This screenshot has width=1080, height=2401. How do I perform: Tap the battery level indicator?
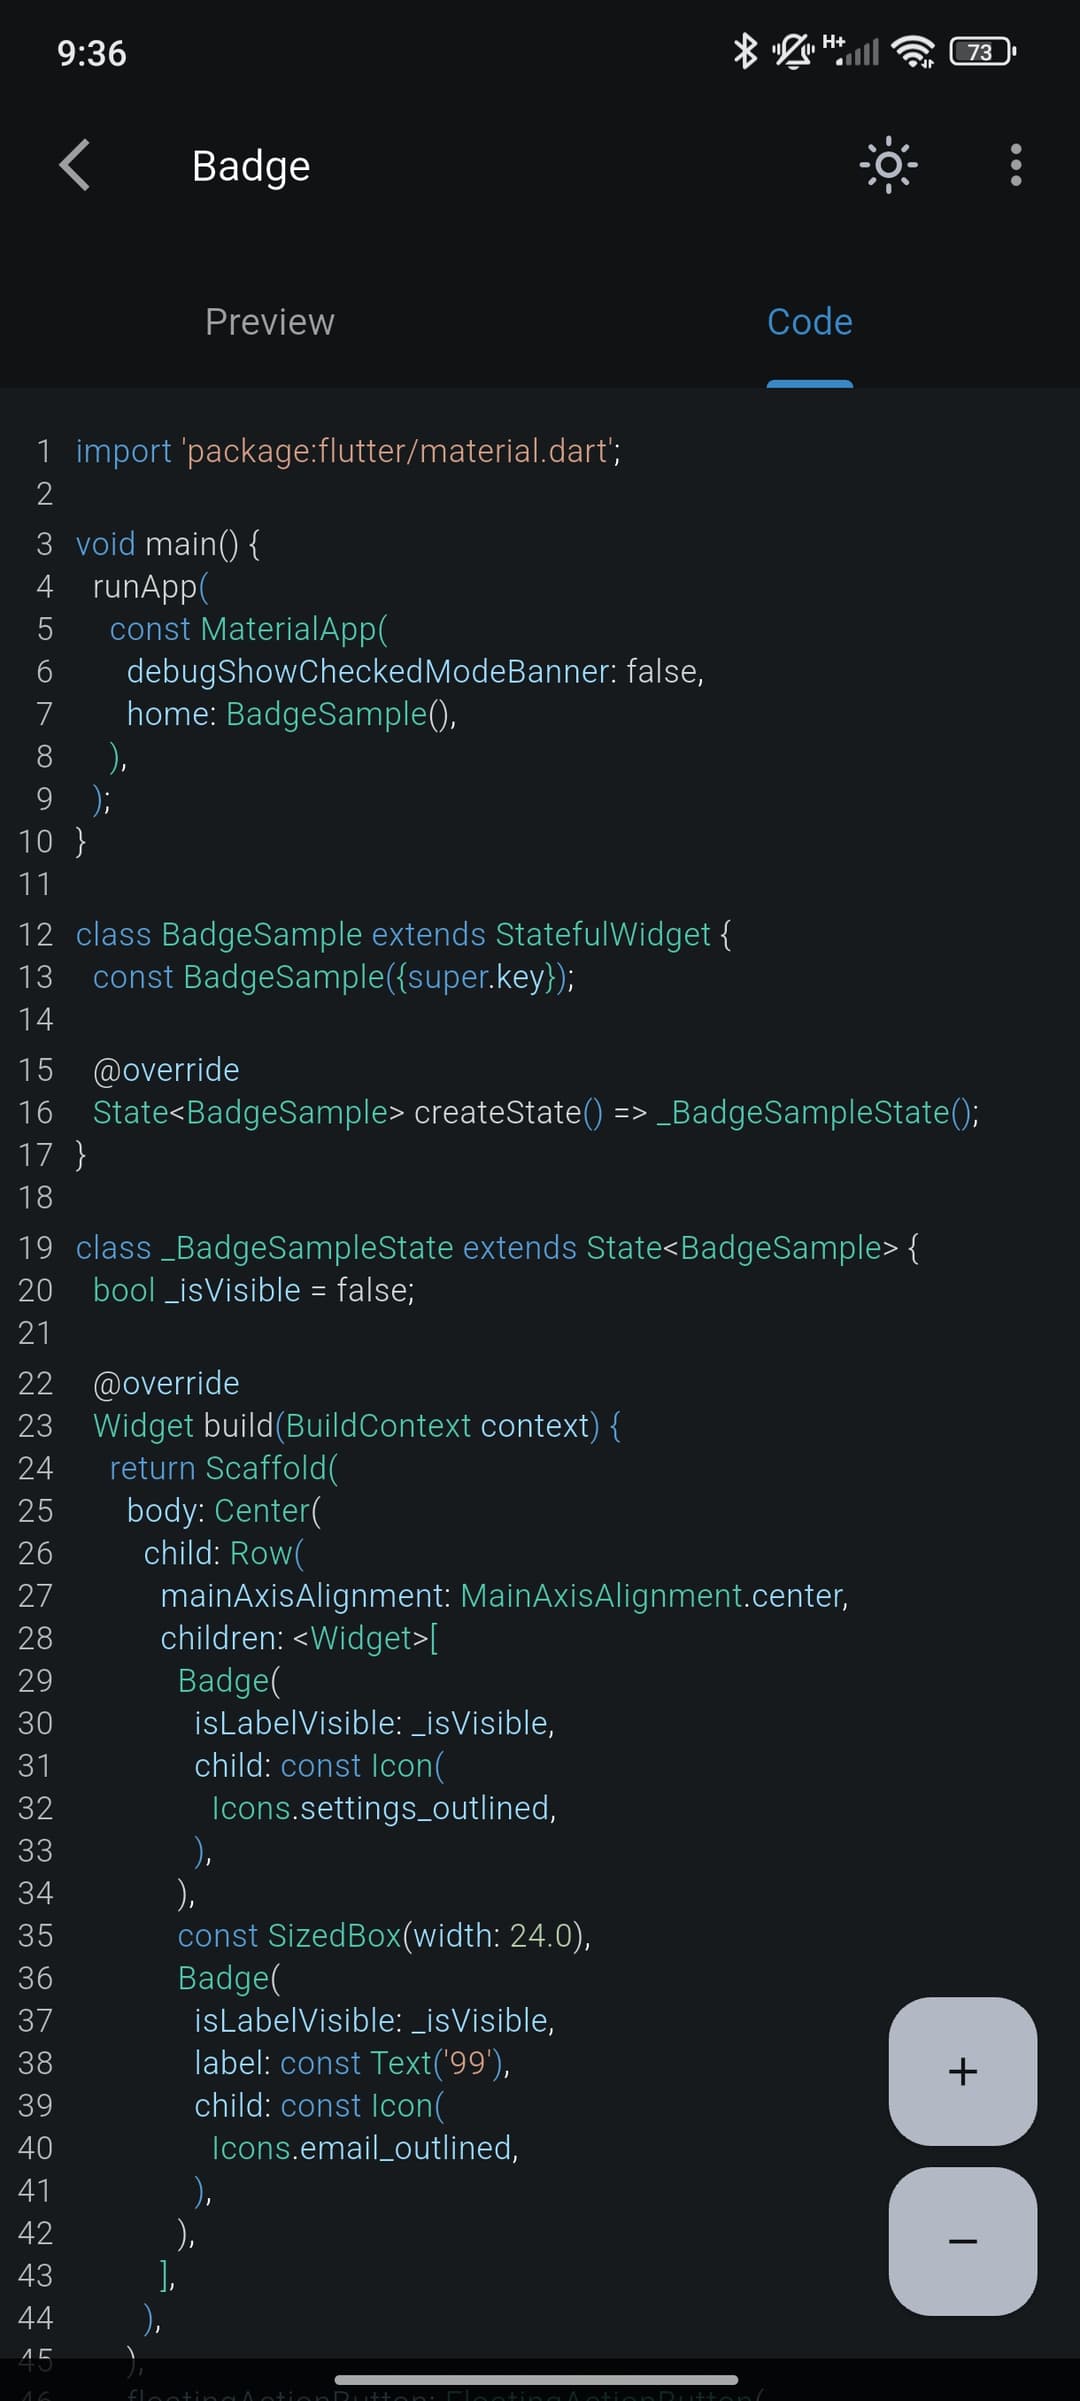(982, 51)
